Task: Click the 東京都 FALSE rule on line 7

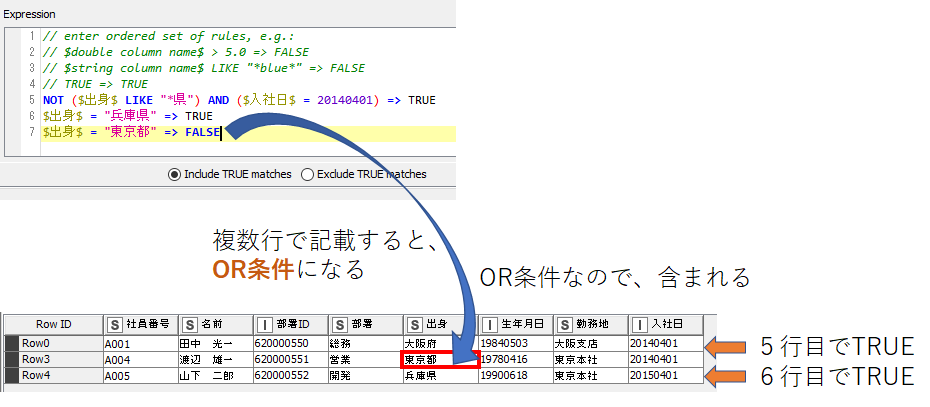Action: click(132, 132)
